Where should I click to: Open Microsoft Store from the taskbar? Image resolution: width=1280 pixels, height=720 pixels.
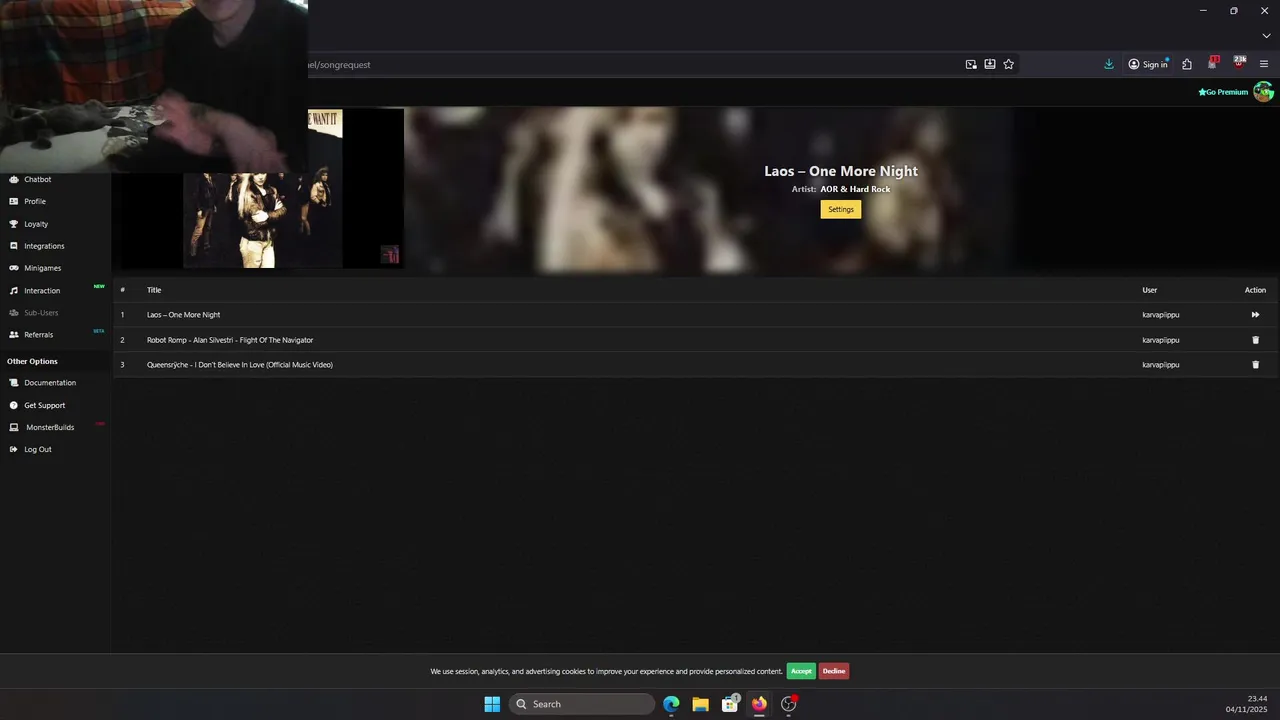click(730, 704)
